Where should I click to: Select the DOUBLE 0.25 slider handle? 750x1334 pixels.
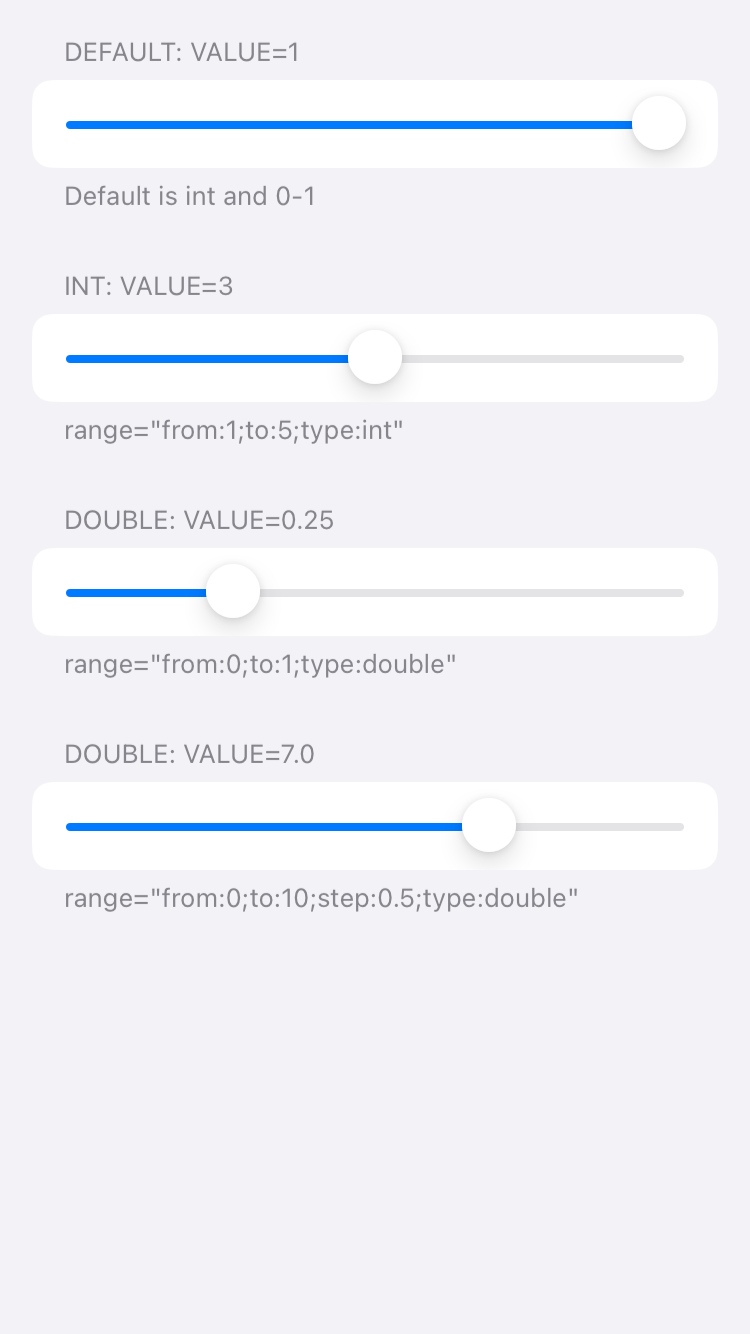(x=232, y=591)
